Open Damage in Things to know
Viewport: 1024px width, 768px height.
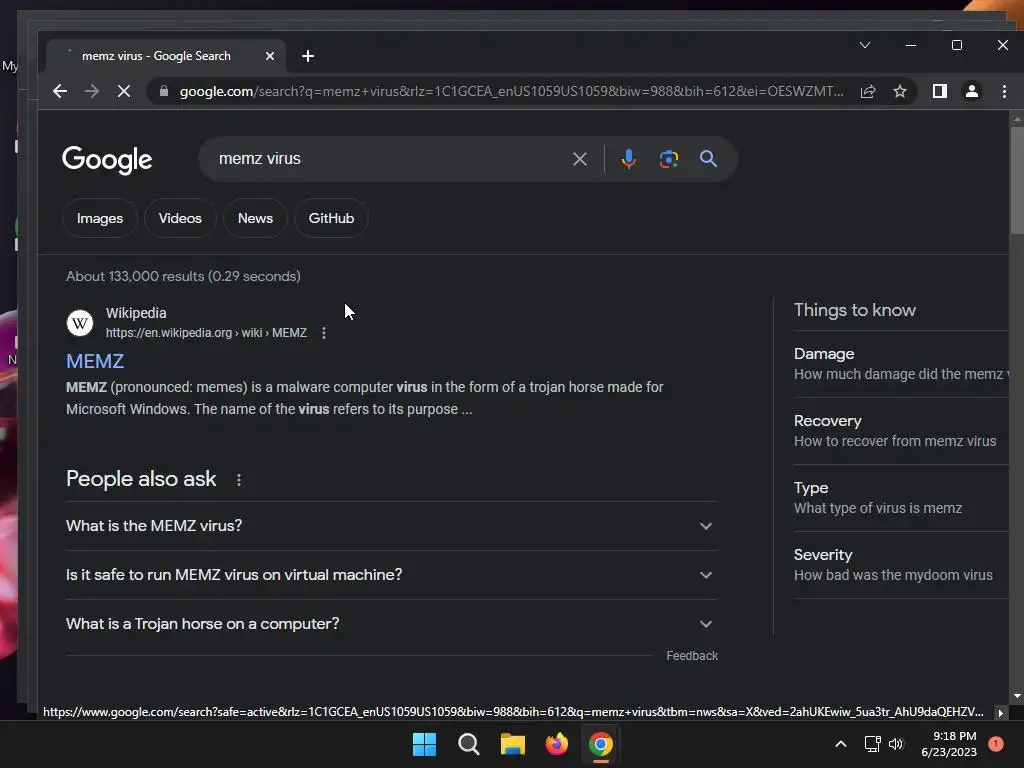pos(901,364)
